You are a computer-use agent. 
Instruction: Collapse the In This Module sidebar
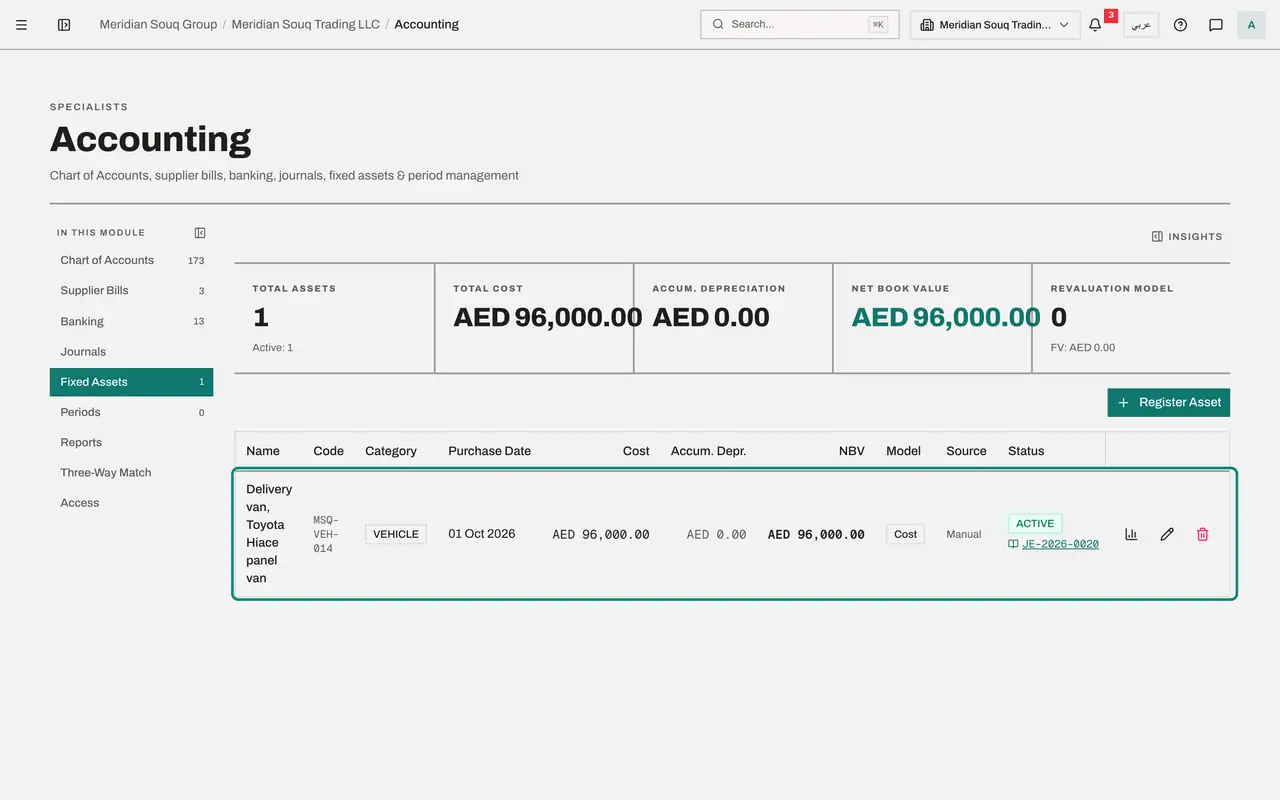(x=200, y=233)
